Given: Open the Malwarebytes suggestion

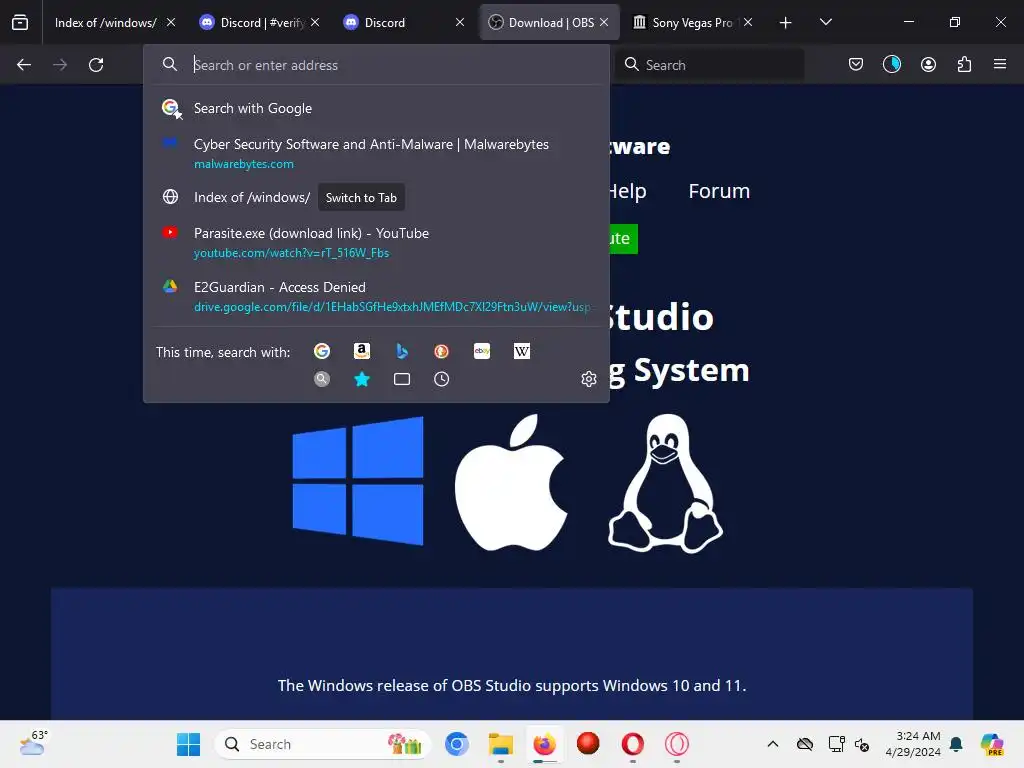Looking at the screenshot, I should point(376,153).
